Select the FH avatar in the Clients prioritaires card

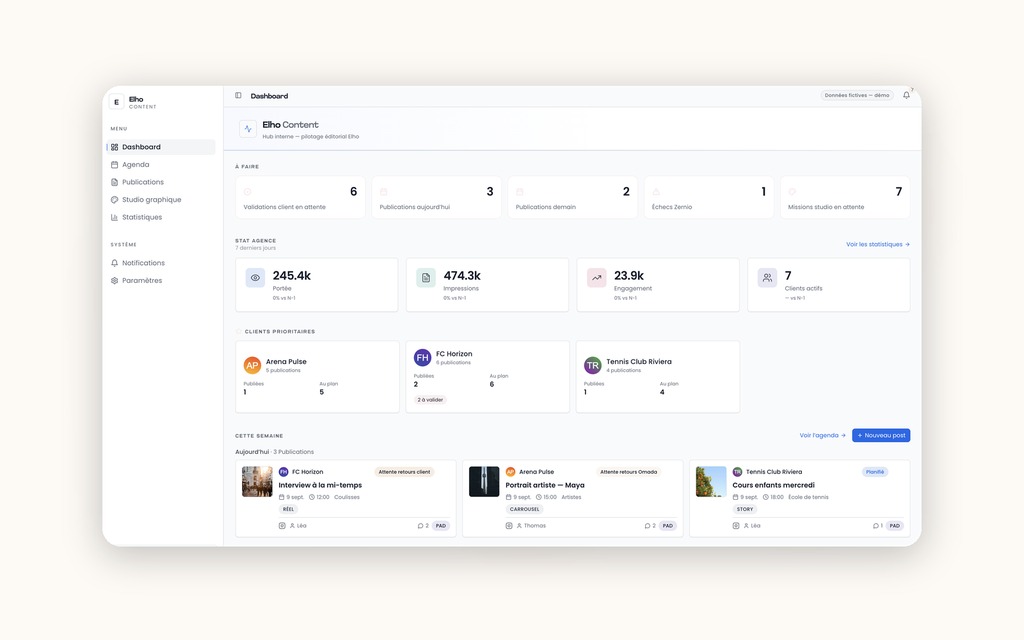pos(423,357)
